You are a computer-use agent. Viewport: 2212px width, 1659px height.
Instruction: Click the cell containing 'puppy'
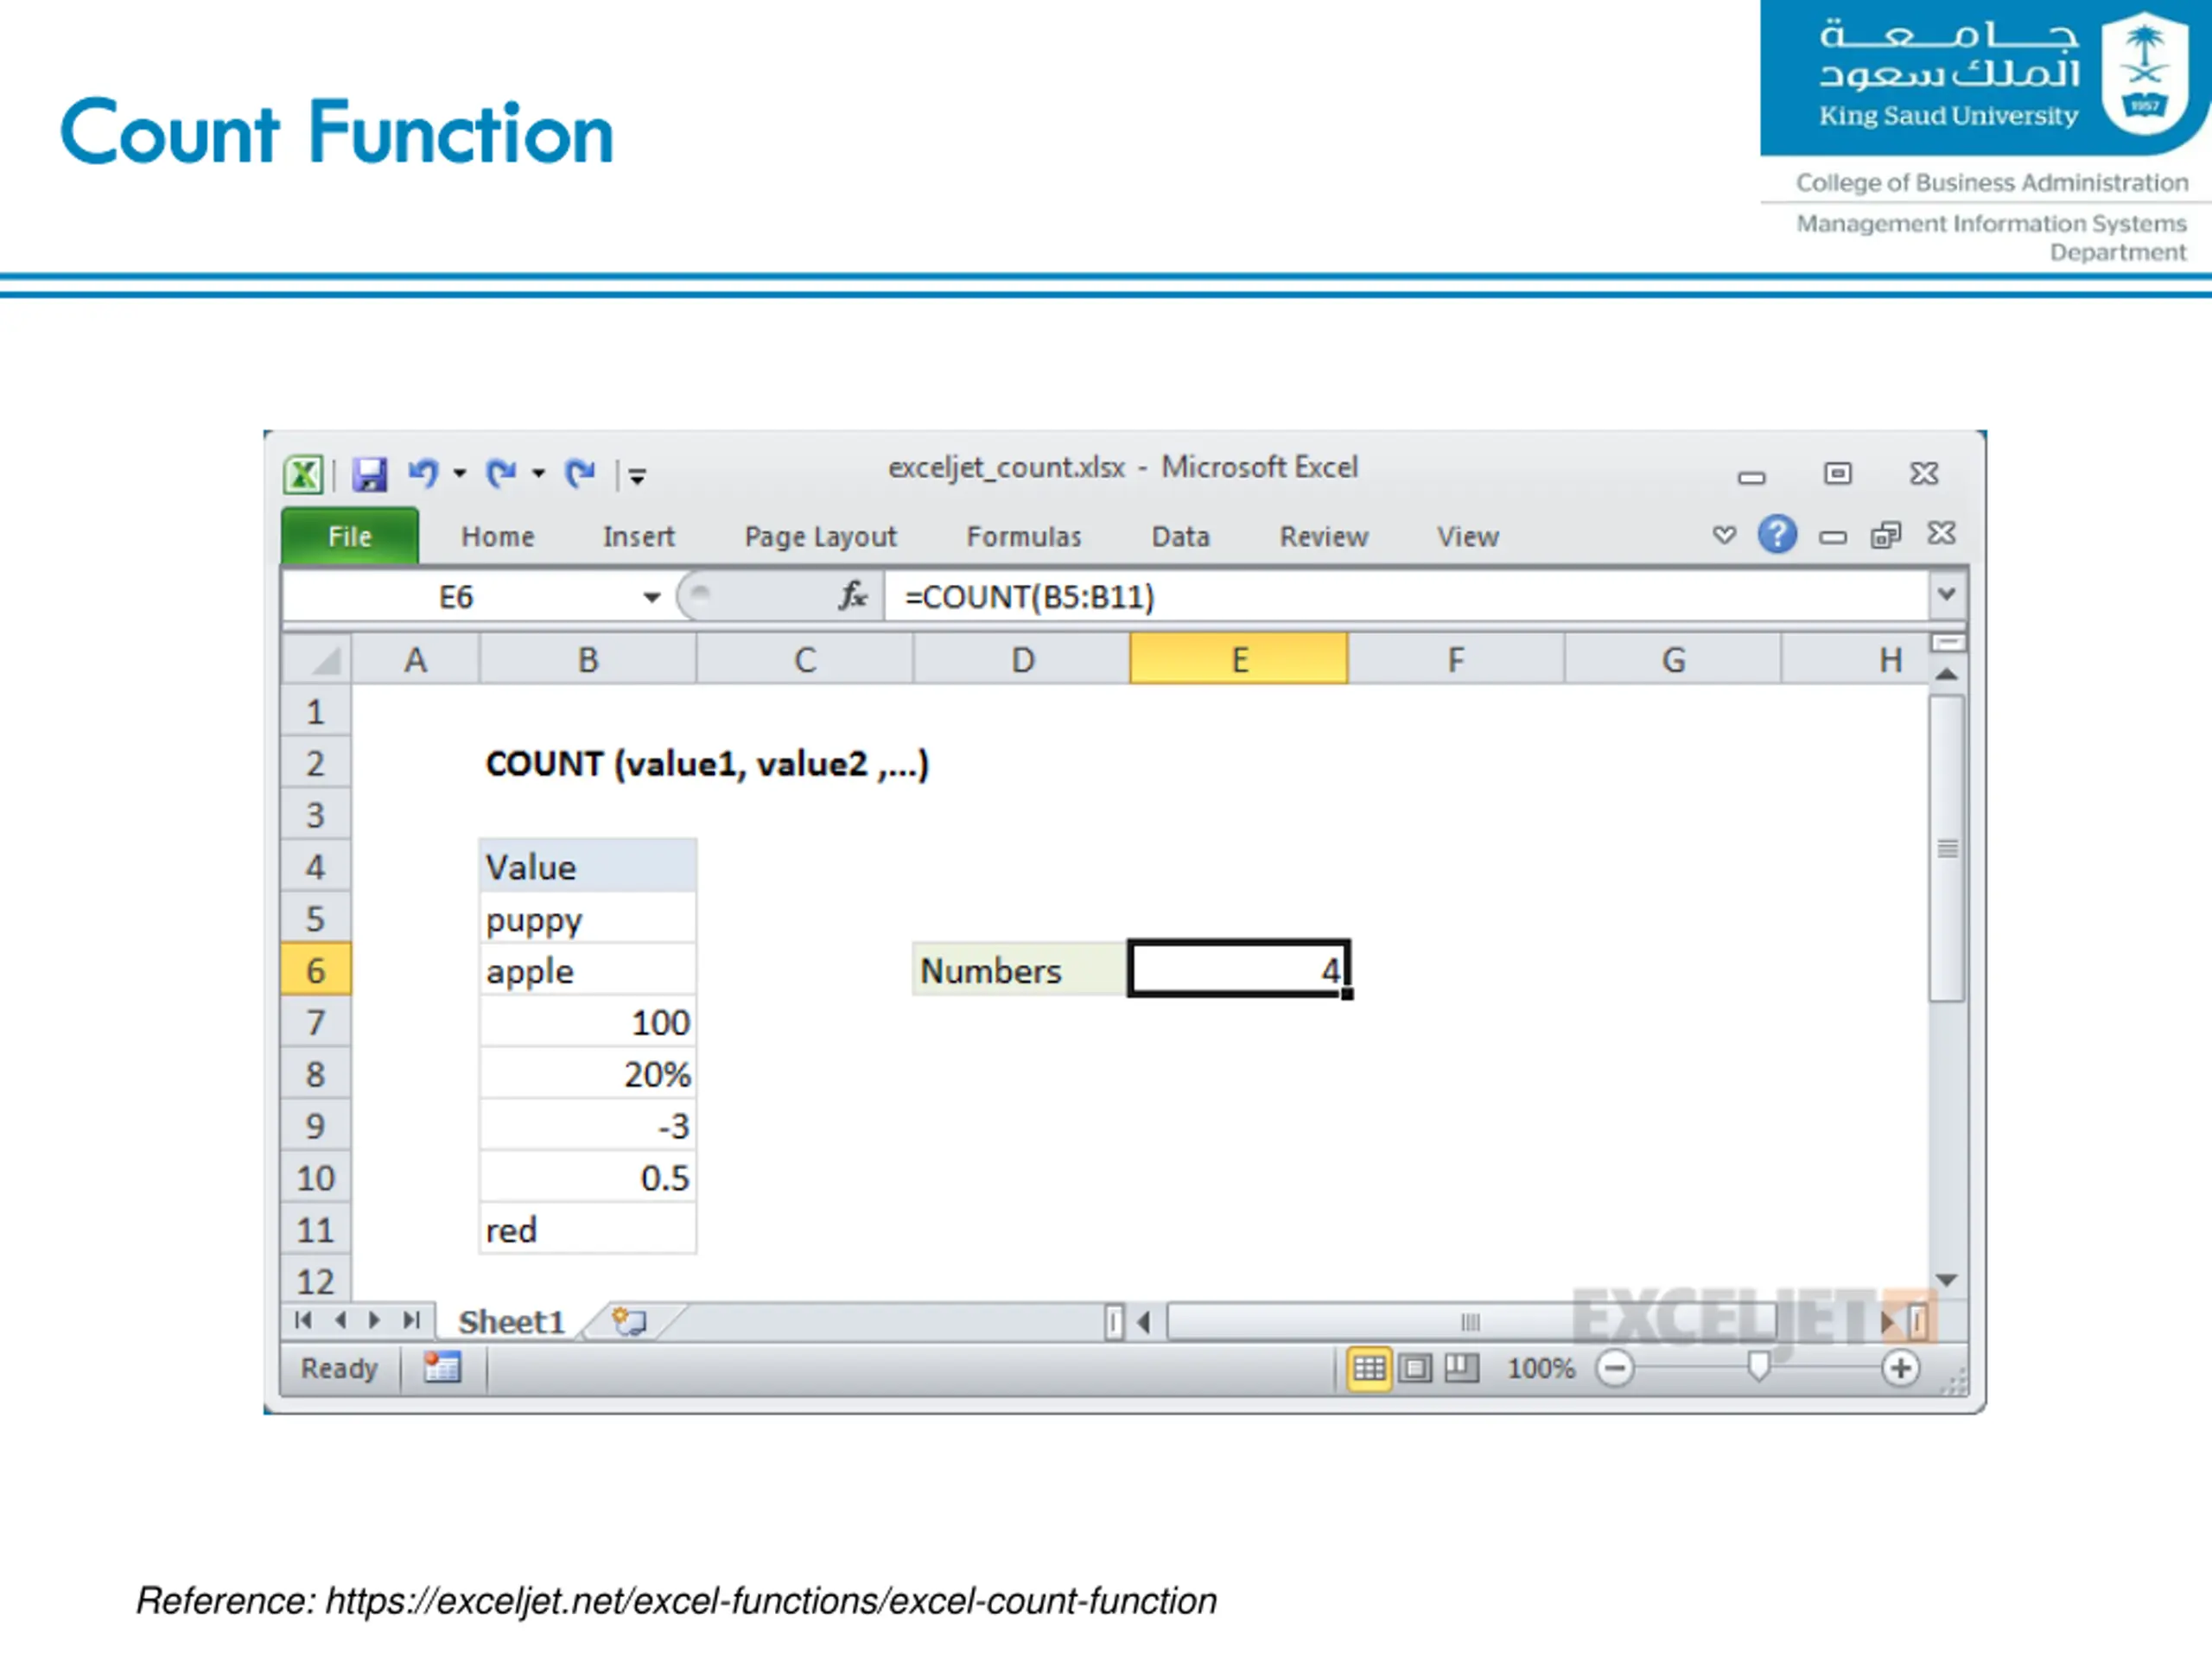[x=588, y=918]
